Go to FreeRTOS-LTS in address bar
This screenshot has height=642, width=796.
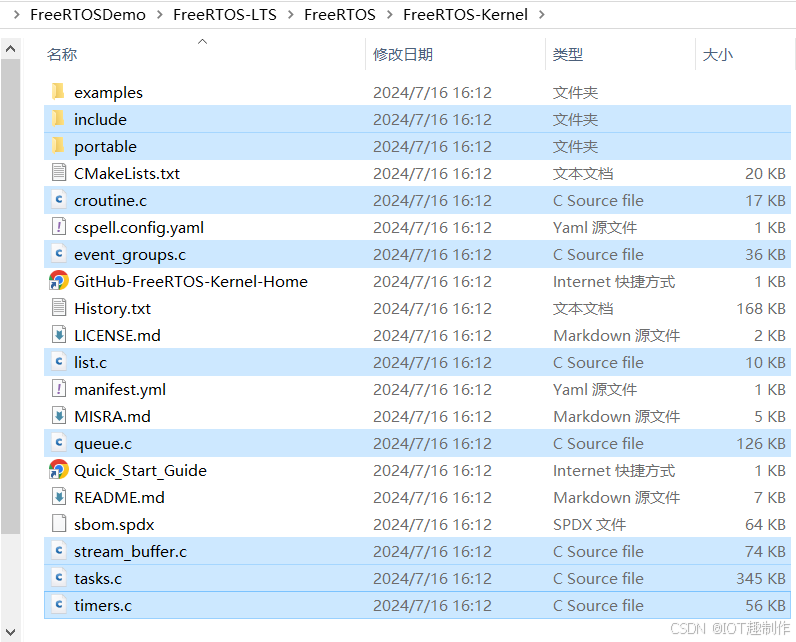tap(225, 15)
